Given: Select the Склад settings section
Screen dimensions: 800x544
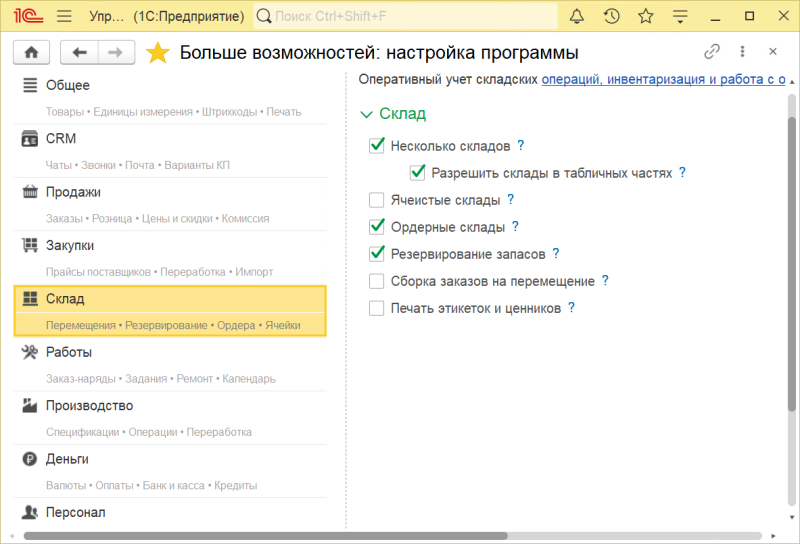Looking at the screenshot, I should pos(170,311).
